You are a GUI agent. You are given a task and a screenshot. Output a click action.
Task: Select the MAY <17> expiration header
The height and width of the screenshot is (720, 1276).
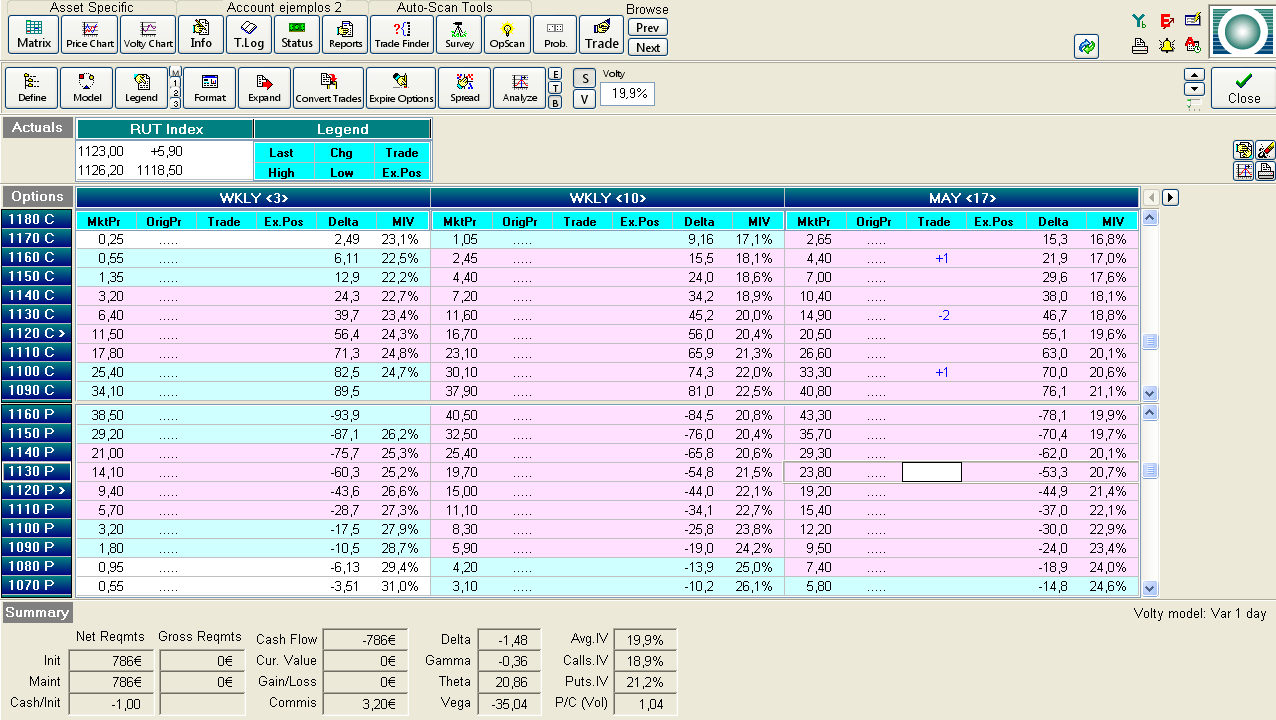tap(961, 198)
